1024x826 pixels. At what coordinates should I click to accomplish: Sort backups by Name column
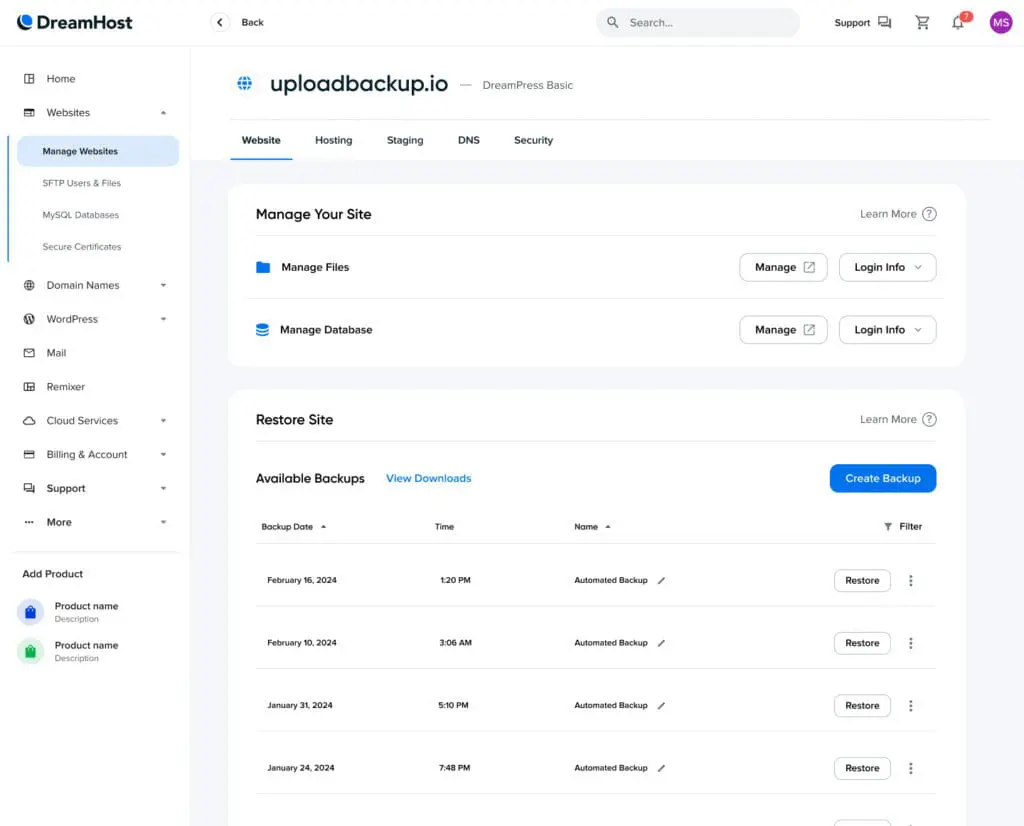pos(592,526)
